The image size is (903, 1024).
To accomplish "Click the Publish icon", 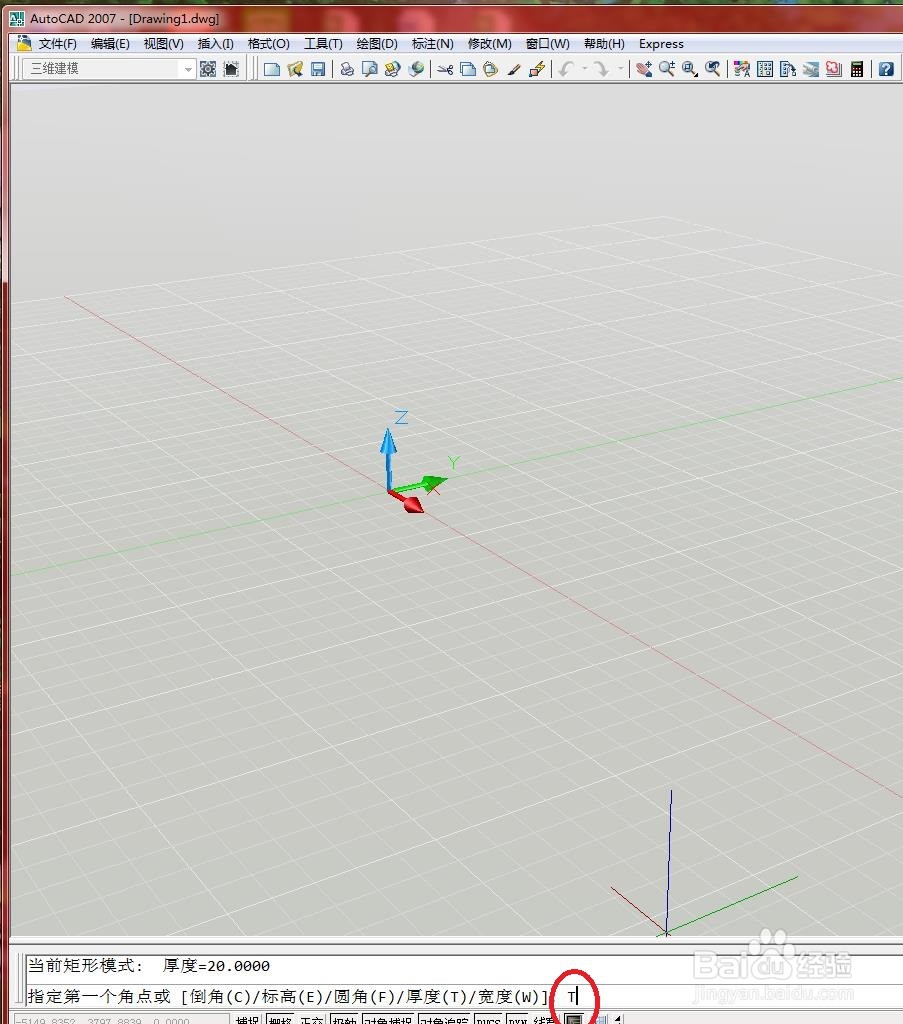I will (x=392, y=69).
